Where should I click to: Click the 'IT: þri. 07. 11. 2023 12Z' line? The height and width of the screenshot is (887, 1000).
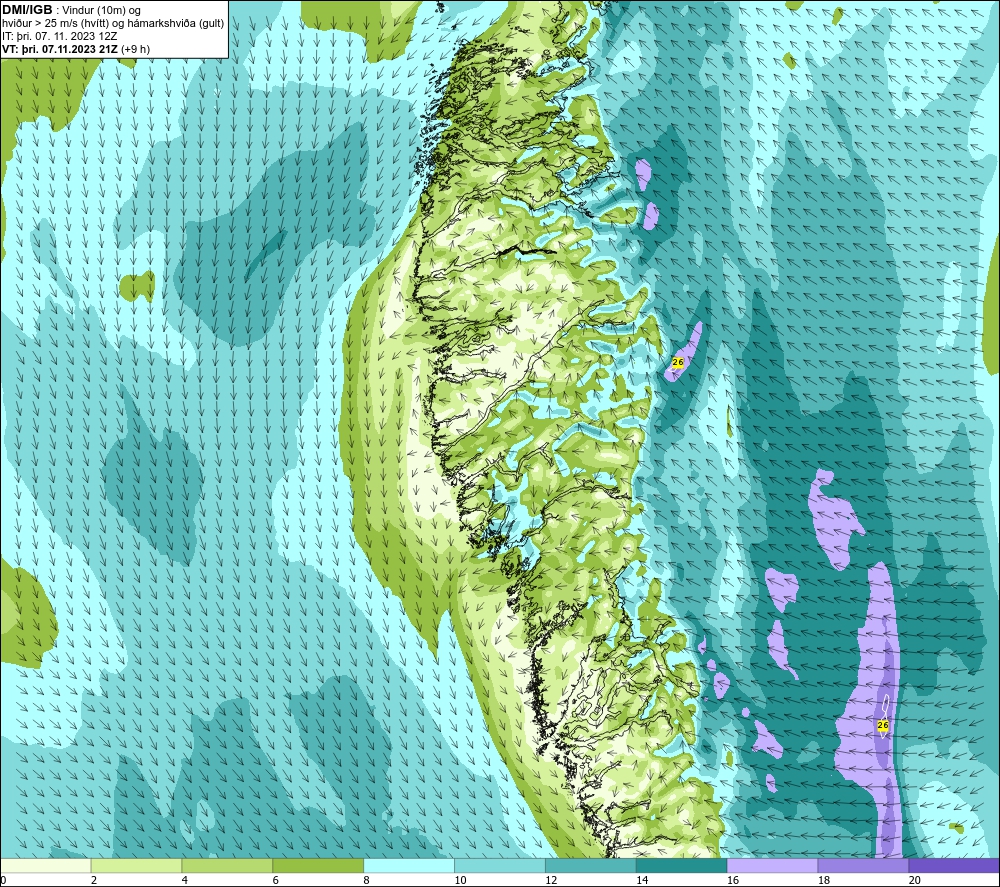pyautogui.click(x=59, y=36)
